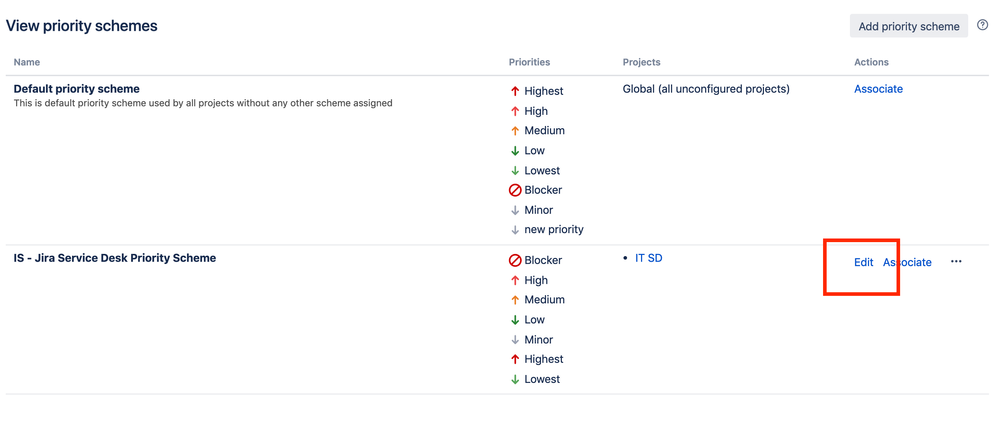Open the three-dot more actions menu
The height and width of the screenshot is (429, 999).
click(956, 261)
